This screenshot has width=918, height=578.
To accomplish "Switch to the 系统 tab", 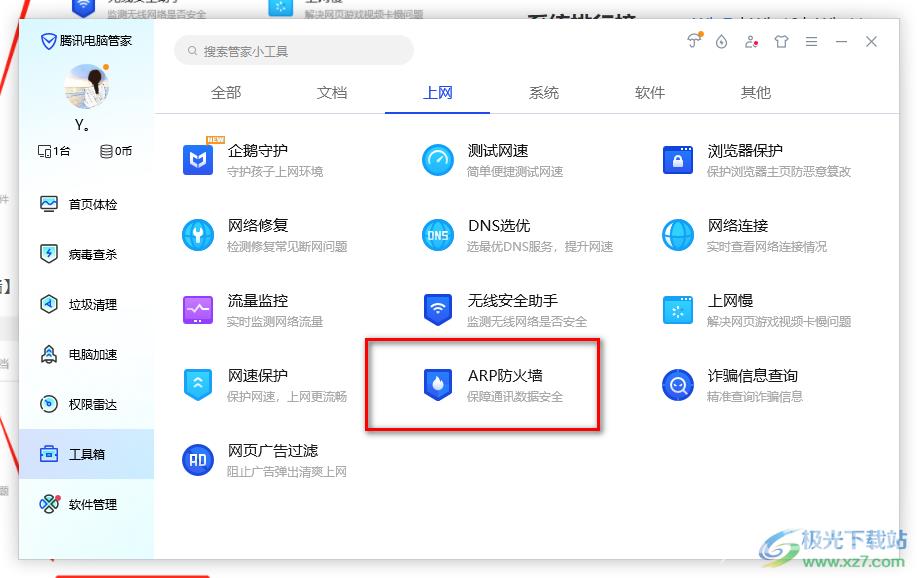I will click(544, 93).
